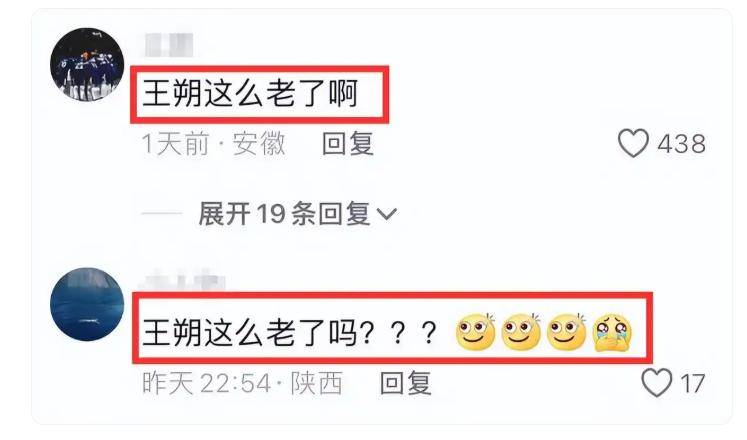Like the comment with 438 likes
This screenshot has width=747, height=440.
[x=633, y=143]
